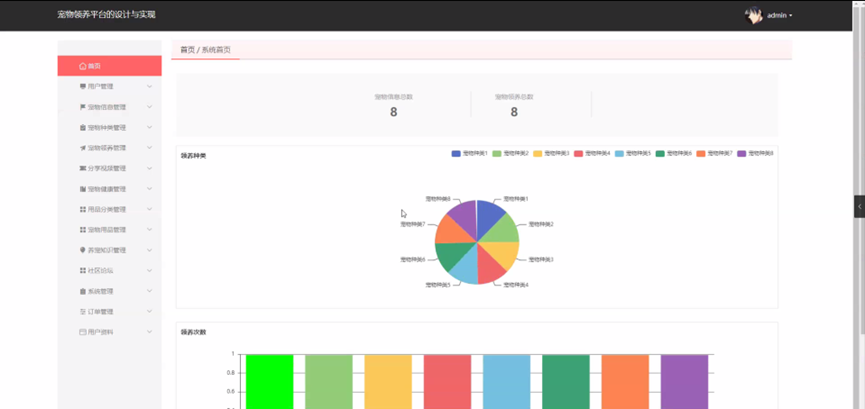This screenshot has height=409, width=865.
Task: Click the 宠物种类5 pie chart label
Action: coord(438,285)
